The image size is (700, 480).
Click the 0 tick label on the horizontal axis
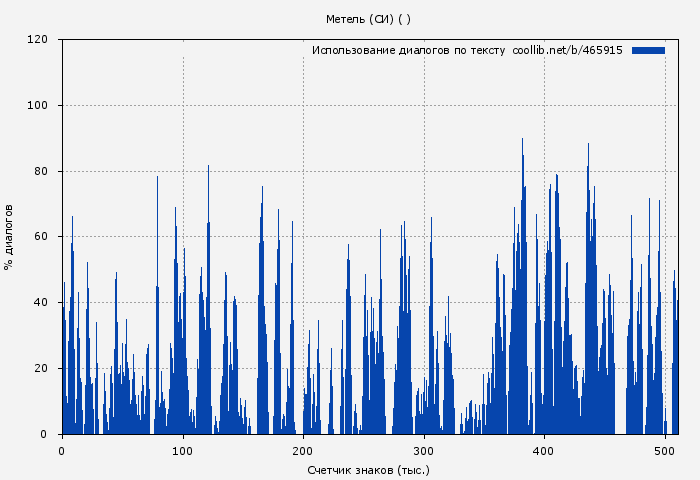62,451
